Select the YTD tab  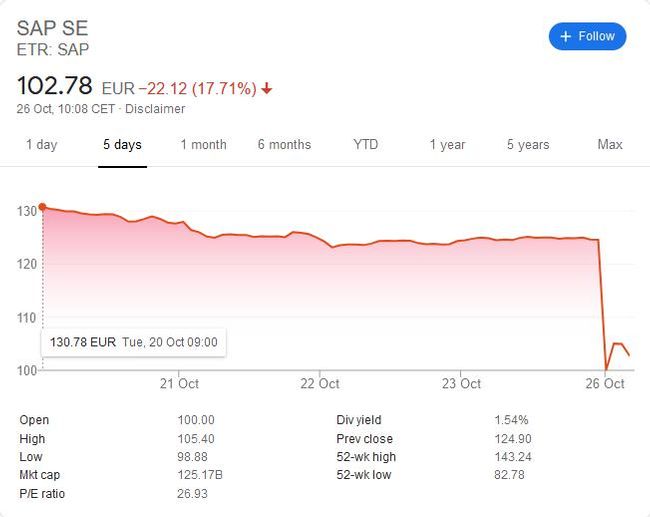tap(366, 145)
